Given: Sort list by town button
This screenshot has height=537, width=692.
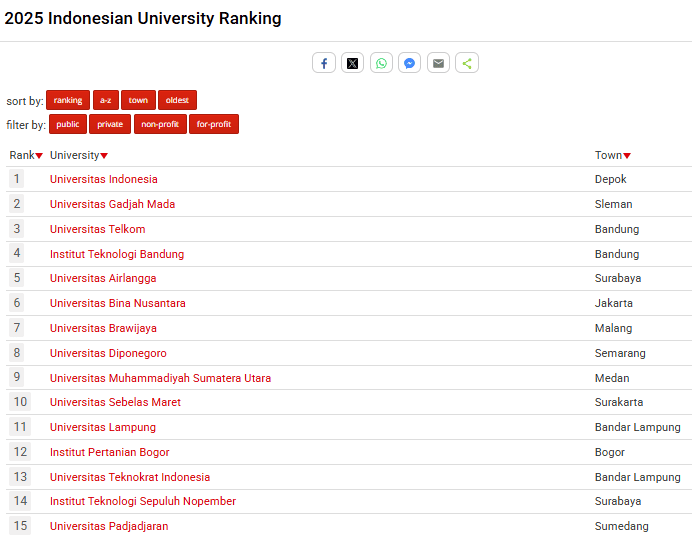Looking at the screenshot, I should (x=138, y=100).
